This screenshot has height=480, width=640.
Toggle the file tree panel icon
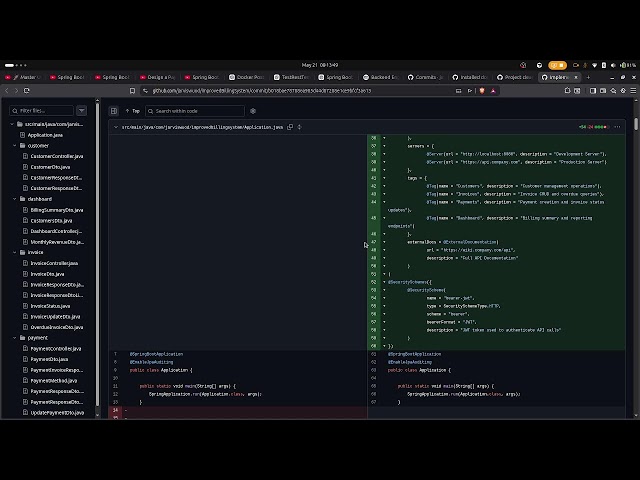(114, 111)
